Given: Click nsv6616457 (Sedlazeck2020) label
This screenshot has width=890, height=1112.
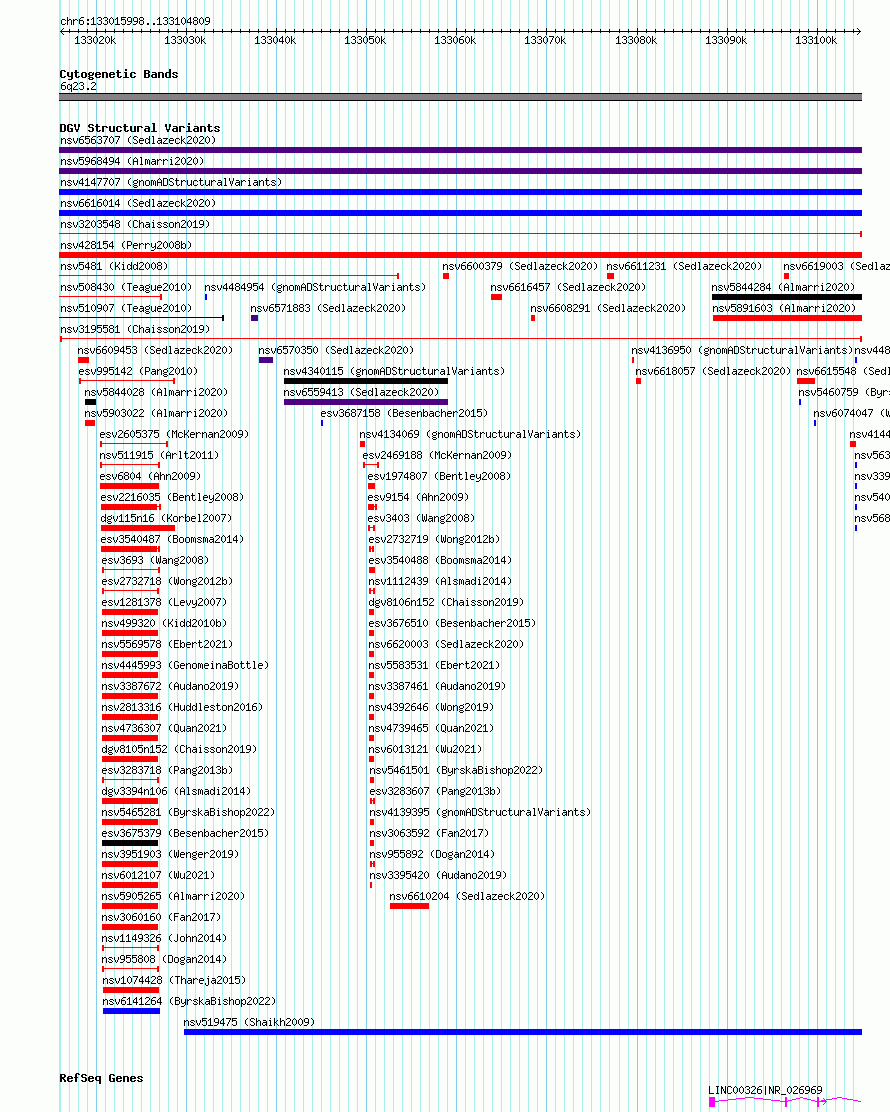Looking at the screenshot, I should (x=568, y=288).
